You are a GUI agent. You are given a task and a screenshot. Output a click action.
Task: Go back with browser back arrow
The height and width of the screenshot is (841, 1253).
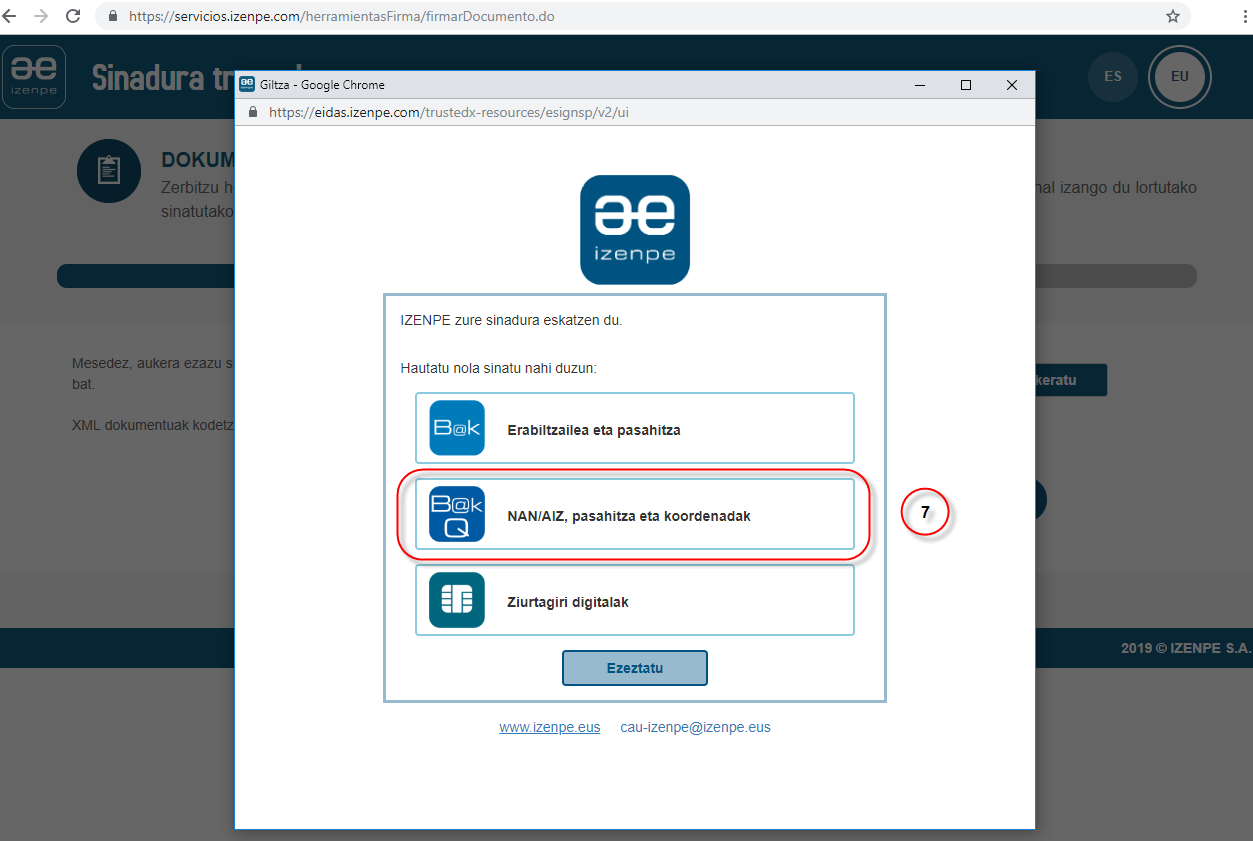coord(11,16)
